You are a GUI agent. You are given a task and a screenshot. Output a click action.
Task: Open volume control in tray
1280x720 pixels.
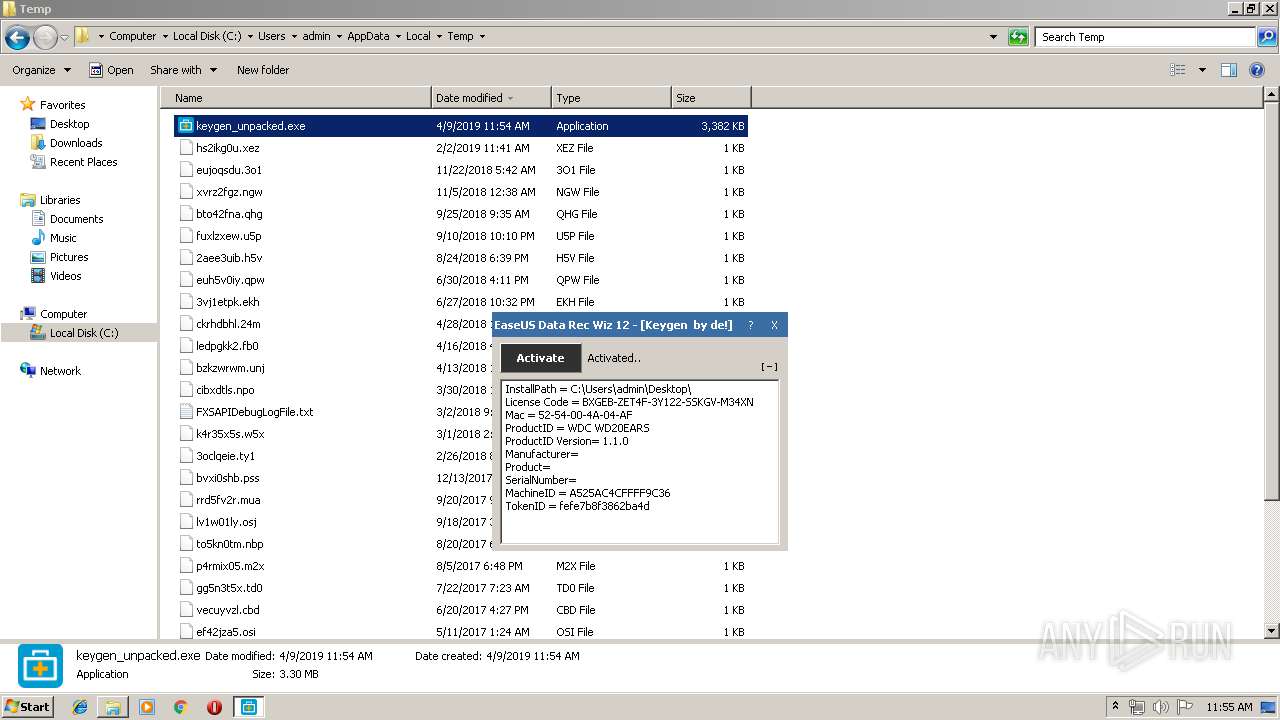tap(1160, 707)
